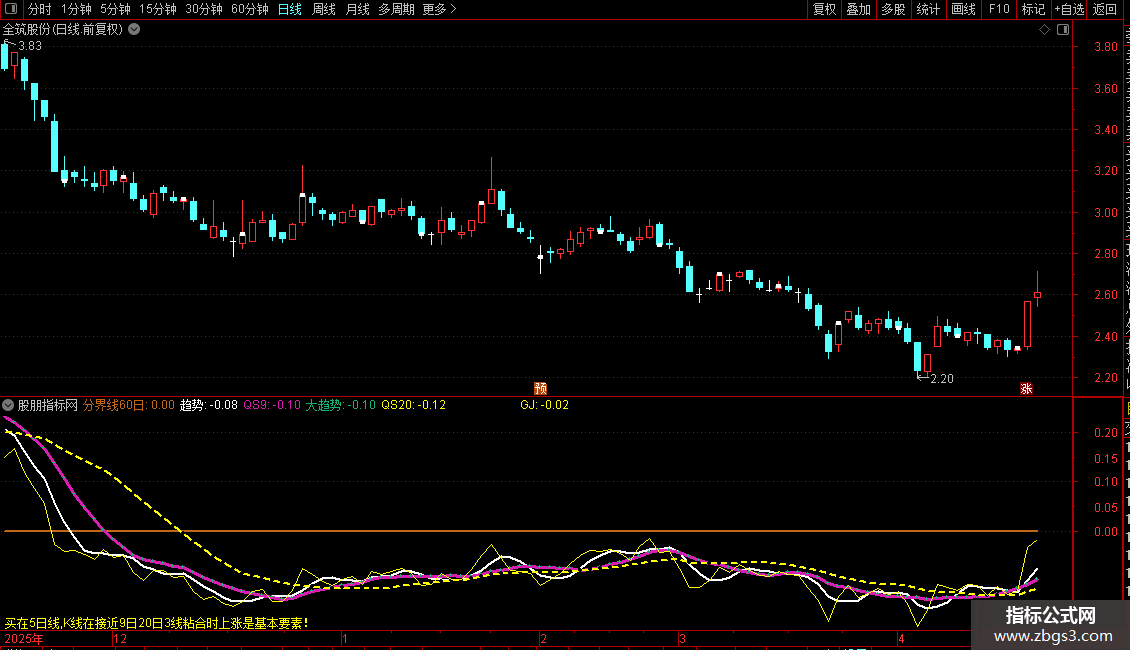The image size is (1130, 650).
Task: Click the 股朋指标网 indicator name
Action: [48, 405]
